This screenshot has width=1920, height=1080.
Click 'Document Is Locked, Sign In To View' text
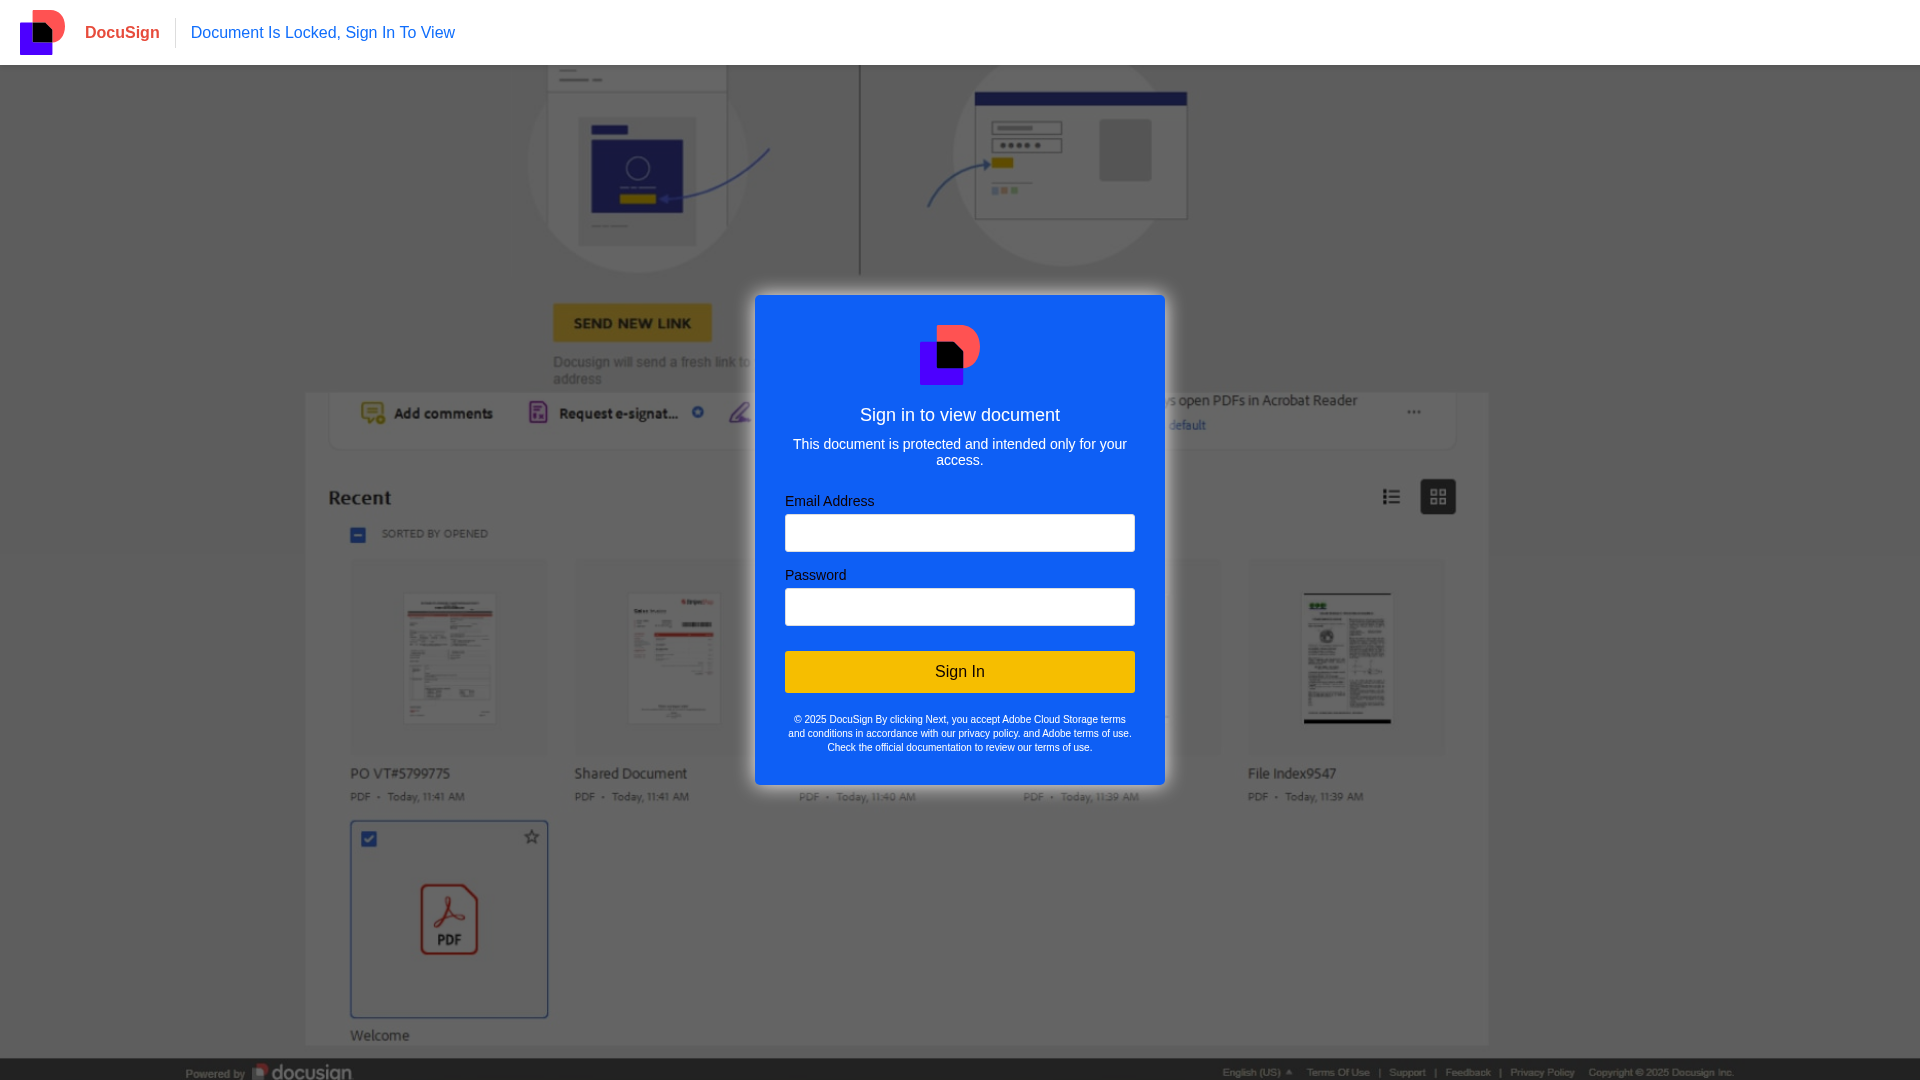click(x=323, y=33)
